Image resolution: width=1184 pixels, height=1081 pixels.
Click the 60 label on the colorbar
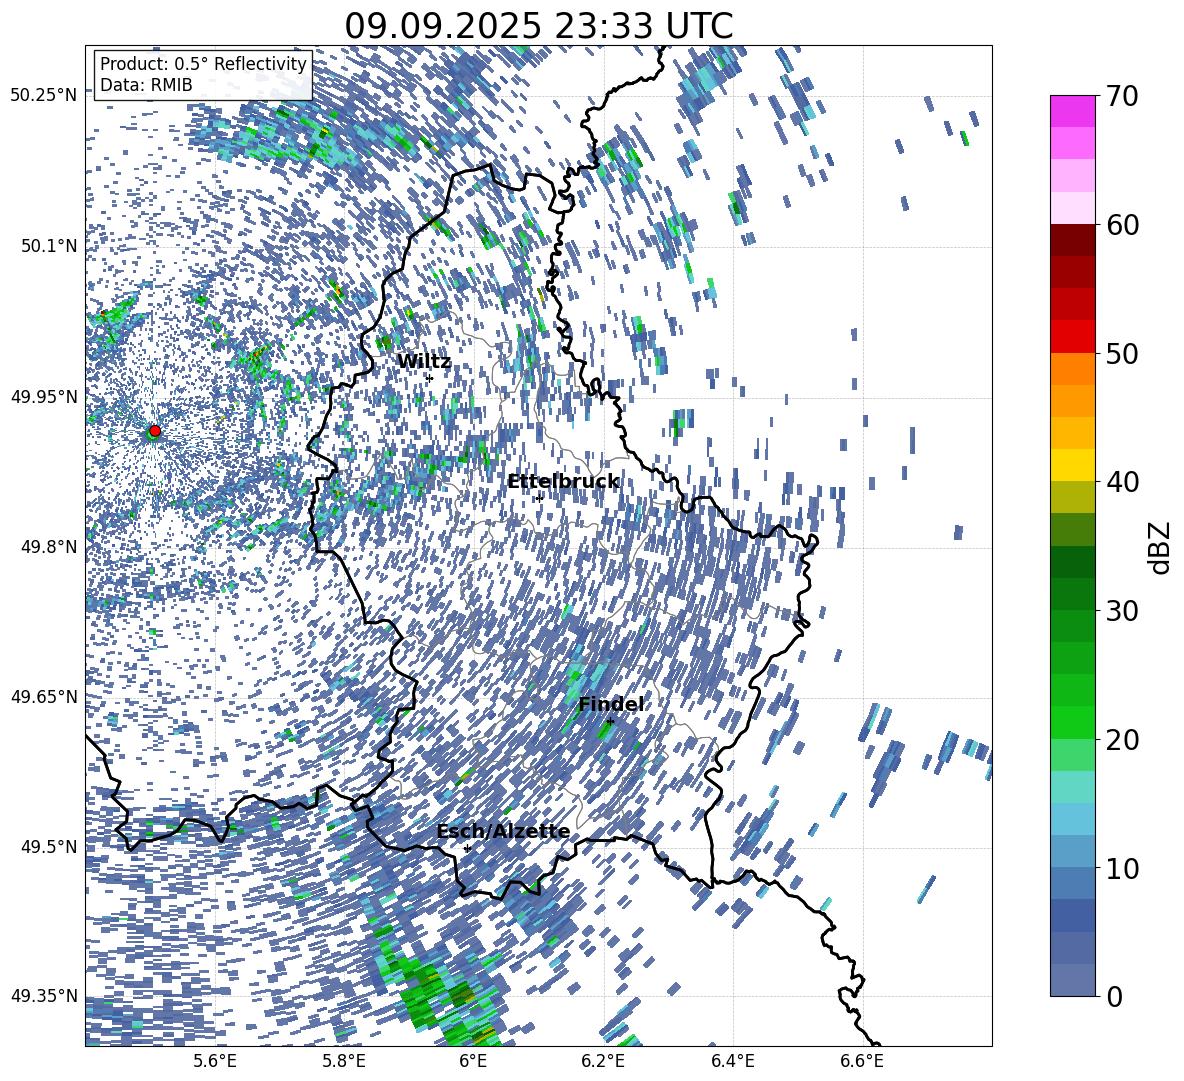[x=1122, y=225]
